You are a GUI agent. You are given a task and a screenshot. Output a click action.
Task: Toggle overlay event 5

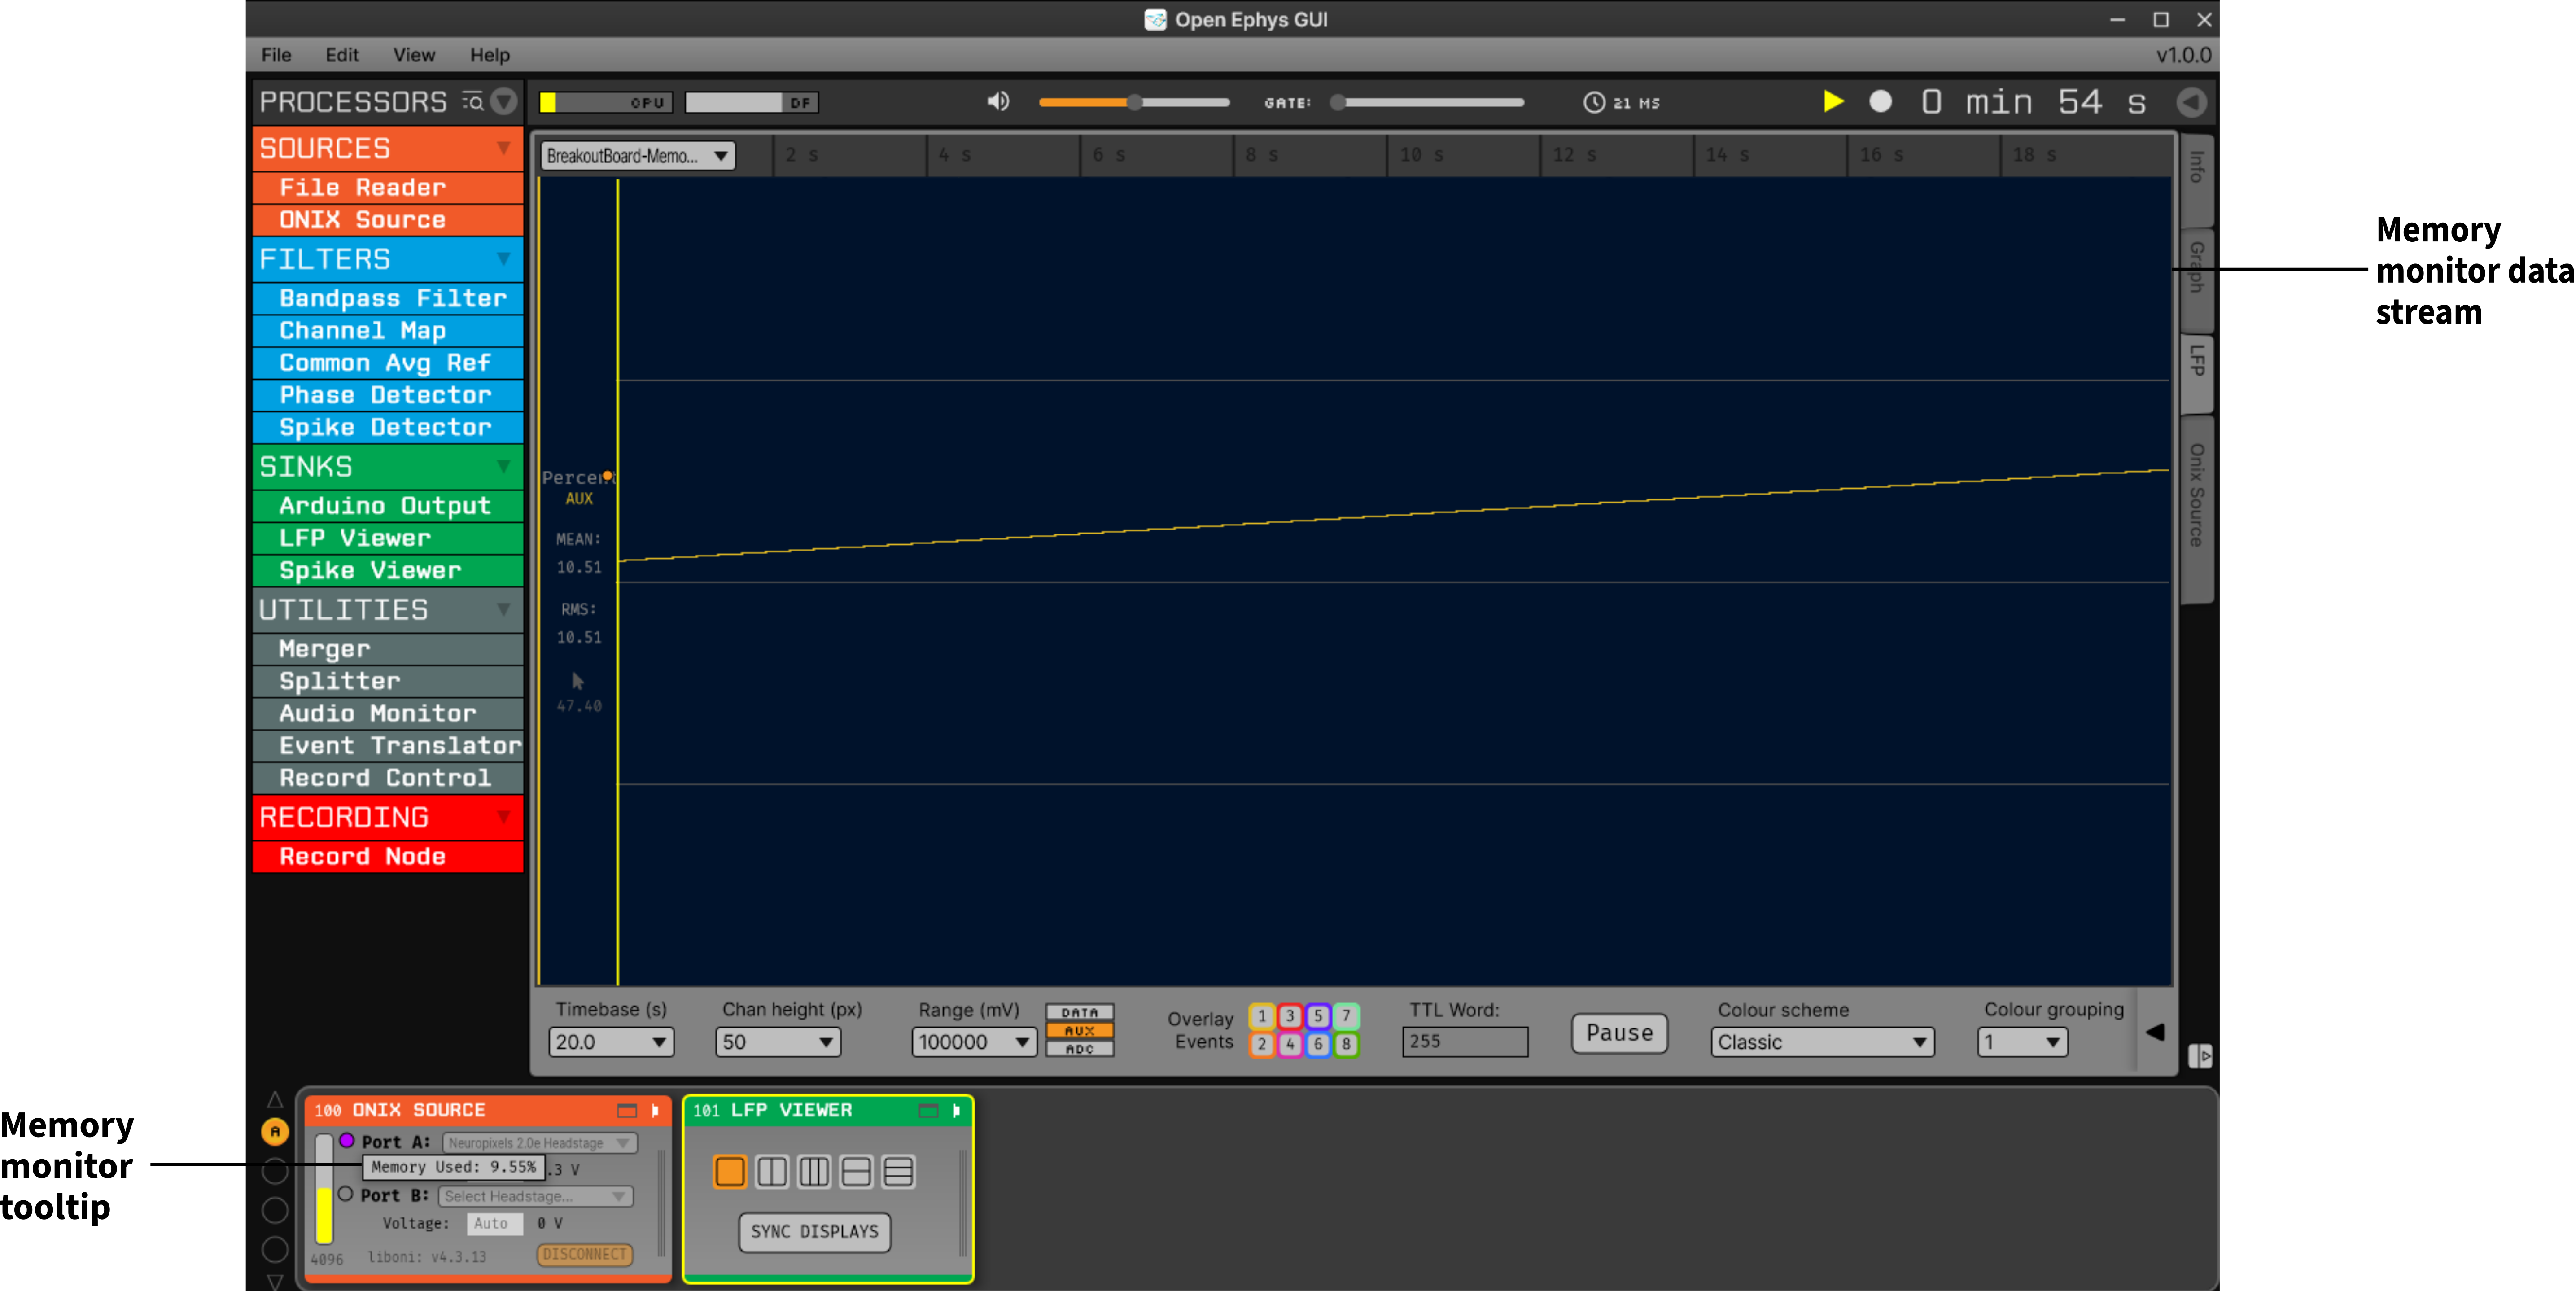click(x=1317, y=1016)
